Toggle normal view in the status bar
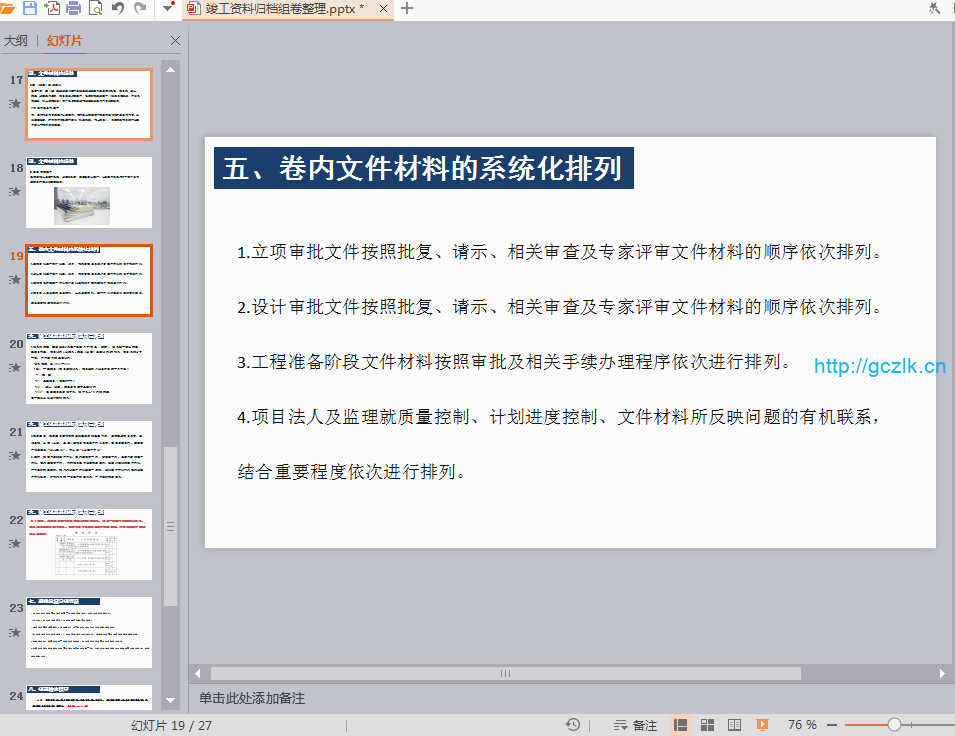This screenshot has width=955, height=736. coord(680,725)
